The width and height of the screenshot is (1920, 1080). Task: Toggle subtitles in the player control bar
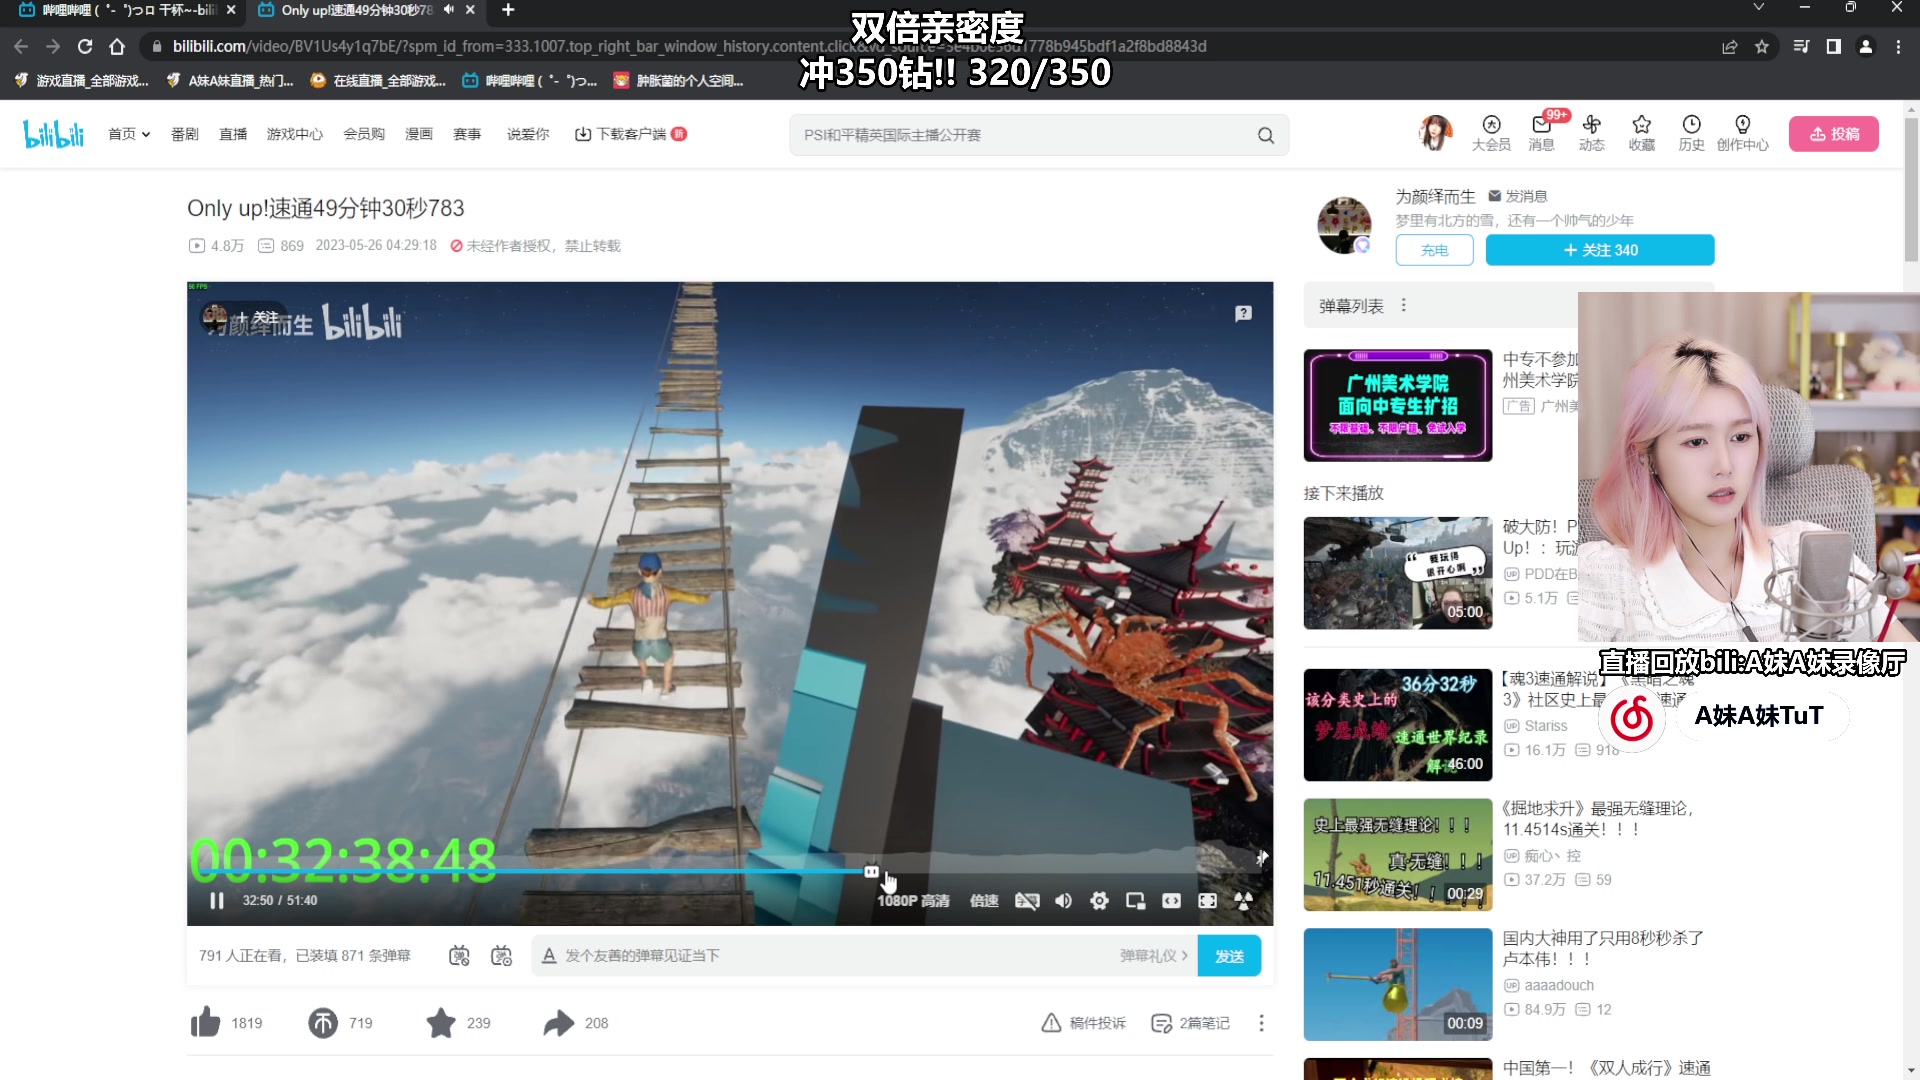[x=1027, y=901]
